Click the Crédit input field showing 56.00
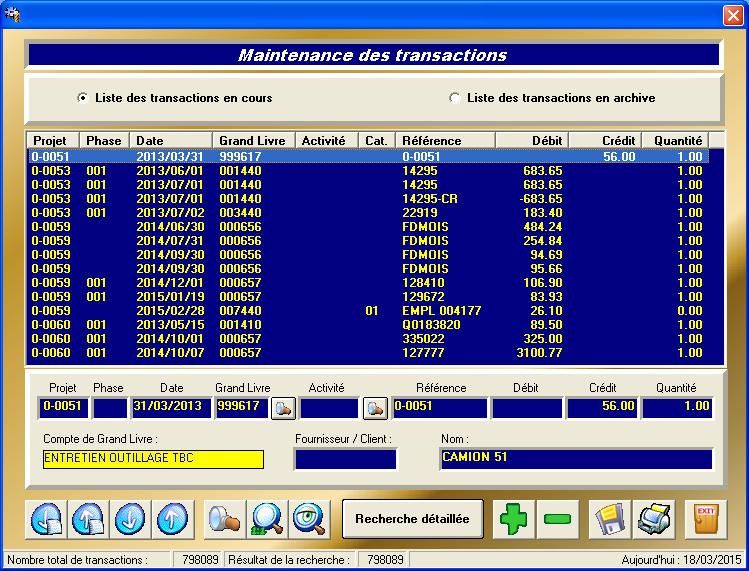Viewport: 749px width, 571px height. click(602, 407)
